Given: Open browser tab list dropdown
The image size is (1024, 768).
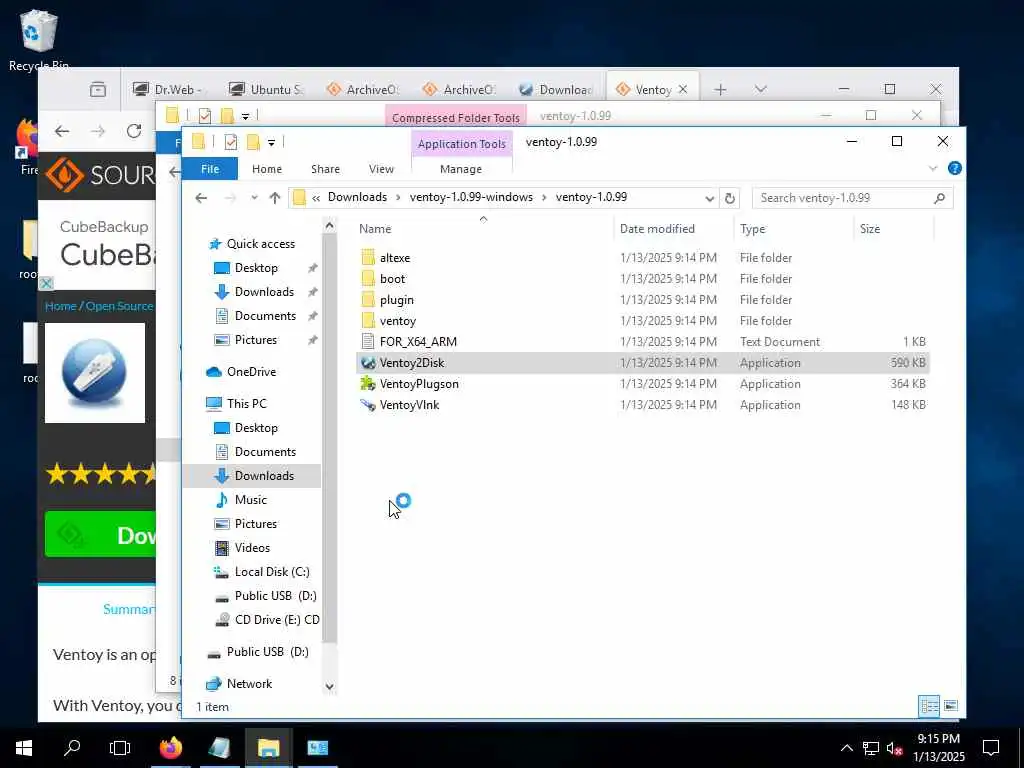Looking at the screenshot, I should click(x=760, y=89).
